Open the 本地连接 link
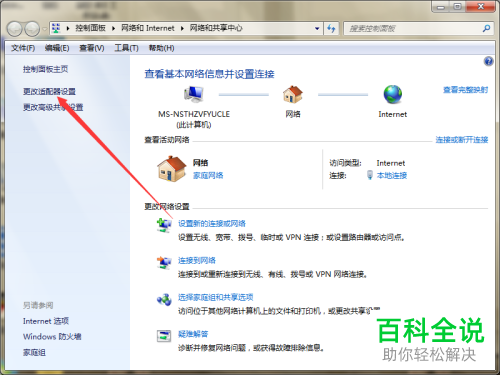The image size is (500, 375). pyautogui.click(x=392, y=175)
